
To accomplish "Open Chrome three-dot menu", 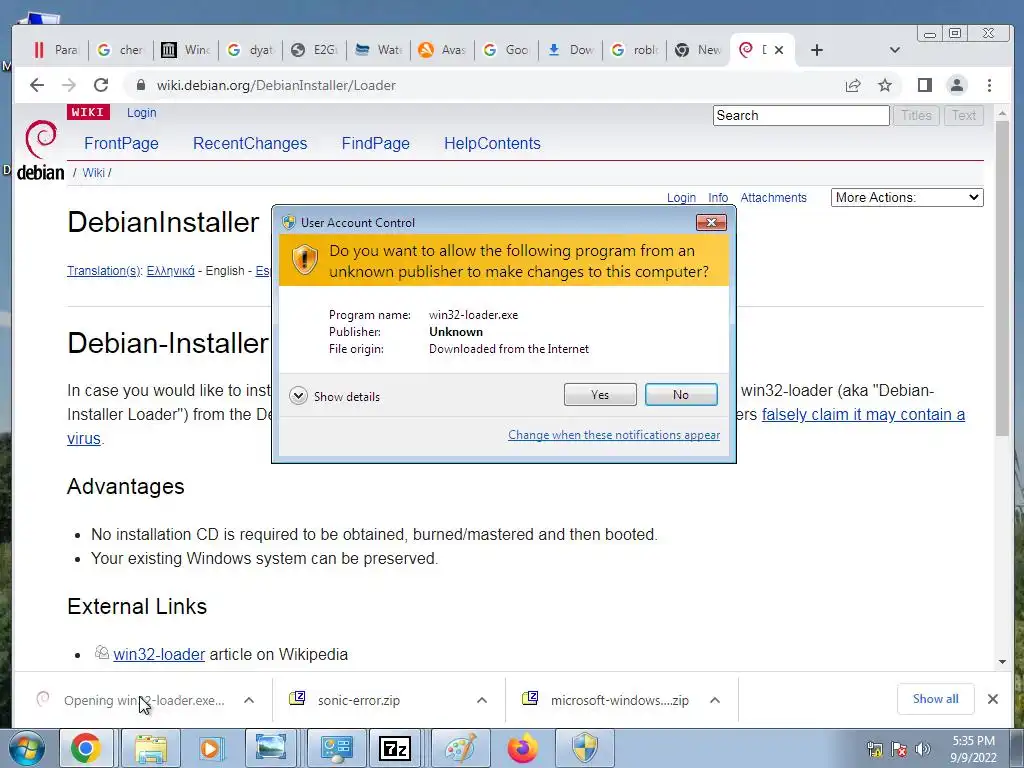I will (989, 86).
